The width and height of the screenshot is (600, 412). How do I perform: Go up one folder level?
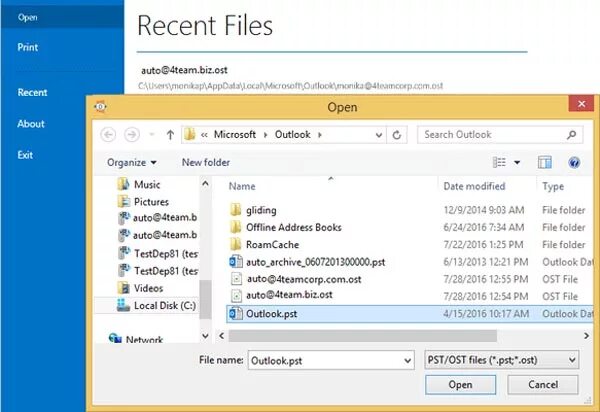(x=170, y=135)
